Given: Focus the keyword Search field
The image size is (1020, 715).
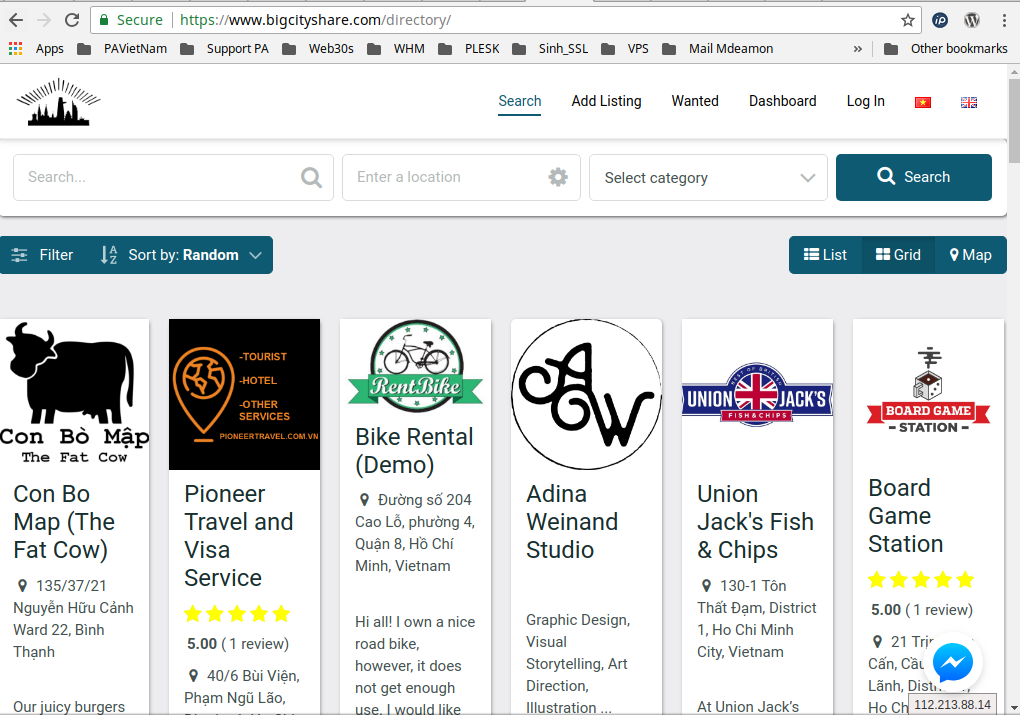Looking at the screenshot, I should pyautogui.click(x=173, y=177).
